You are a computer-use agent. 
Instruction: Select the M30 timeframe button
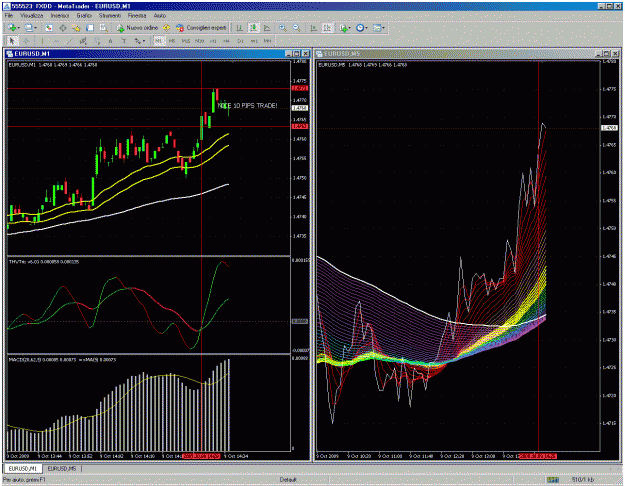pyautogui.click(x=199, y=41)
